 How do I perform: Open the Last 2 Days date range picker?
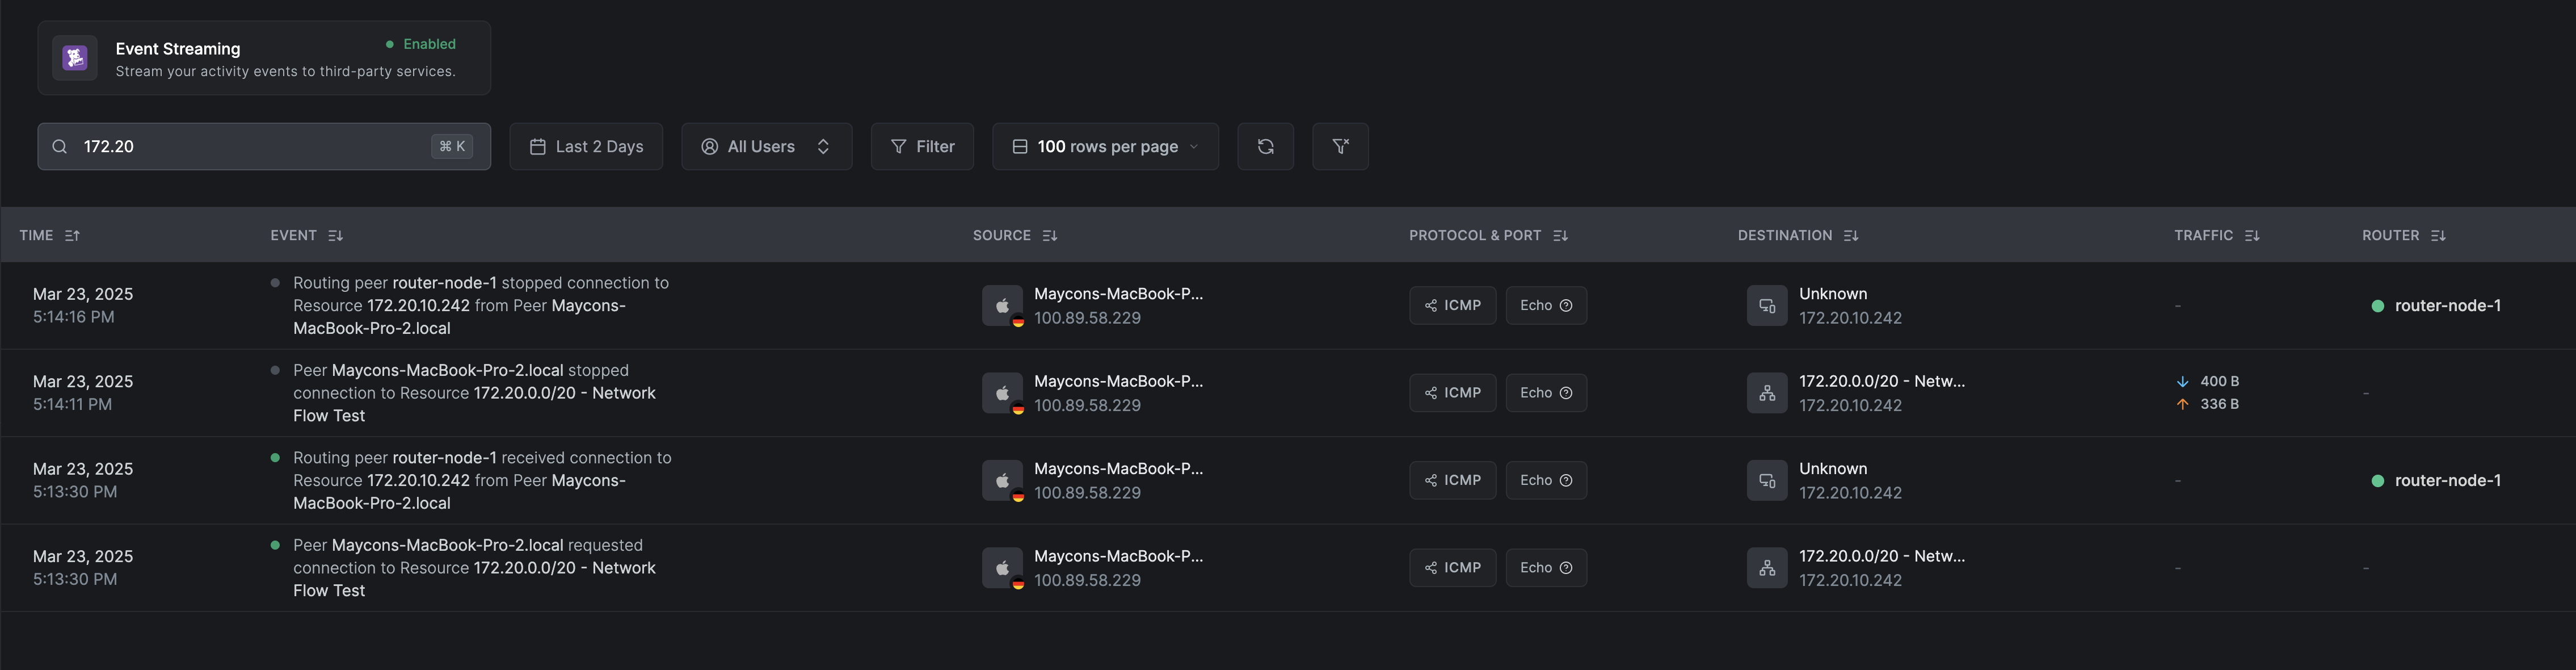tap(586, 146)
